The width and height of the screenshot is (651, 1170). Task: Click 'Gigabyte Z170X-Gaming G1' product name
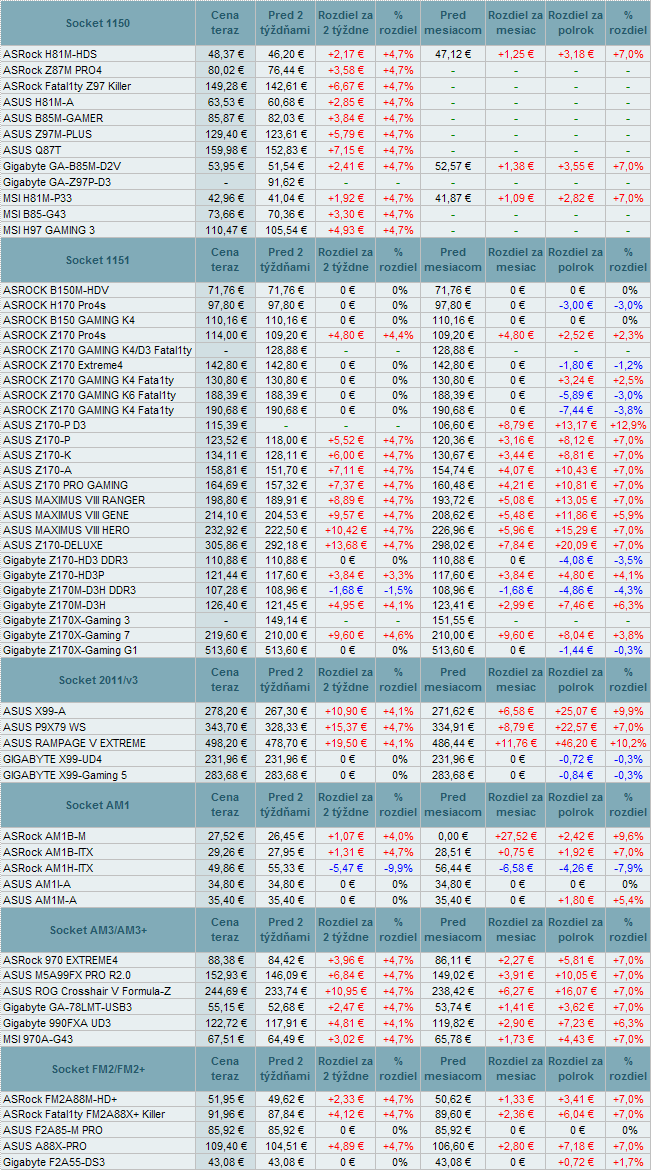(70, 650)
